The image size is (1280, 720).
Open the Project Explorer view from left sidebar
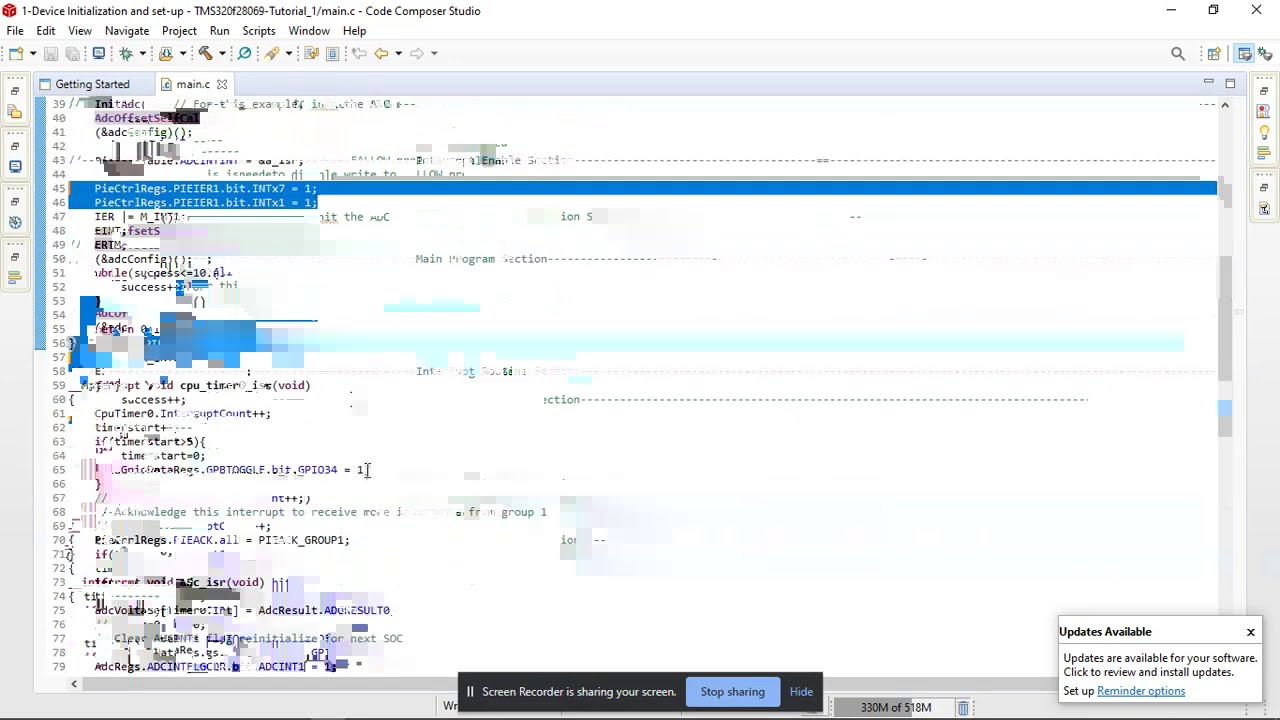(15, 112)
